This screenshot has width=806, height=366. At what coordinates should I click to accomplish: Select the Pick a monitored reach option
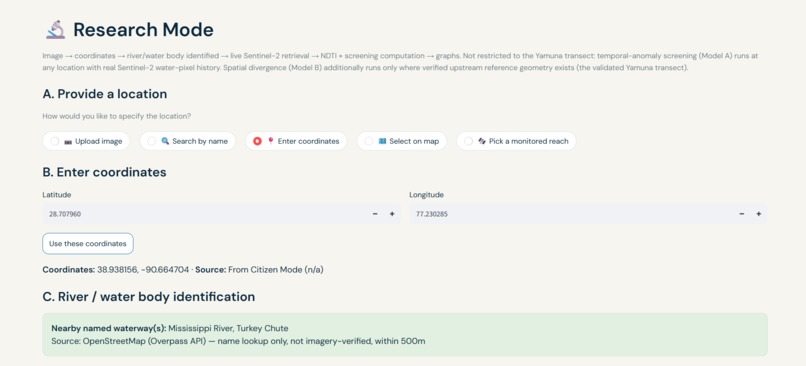(x=516, y=141)
